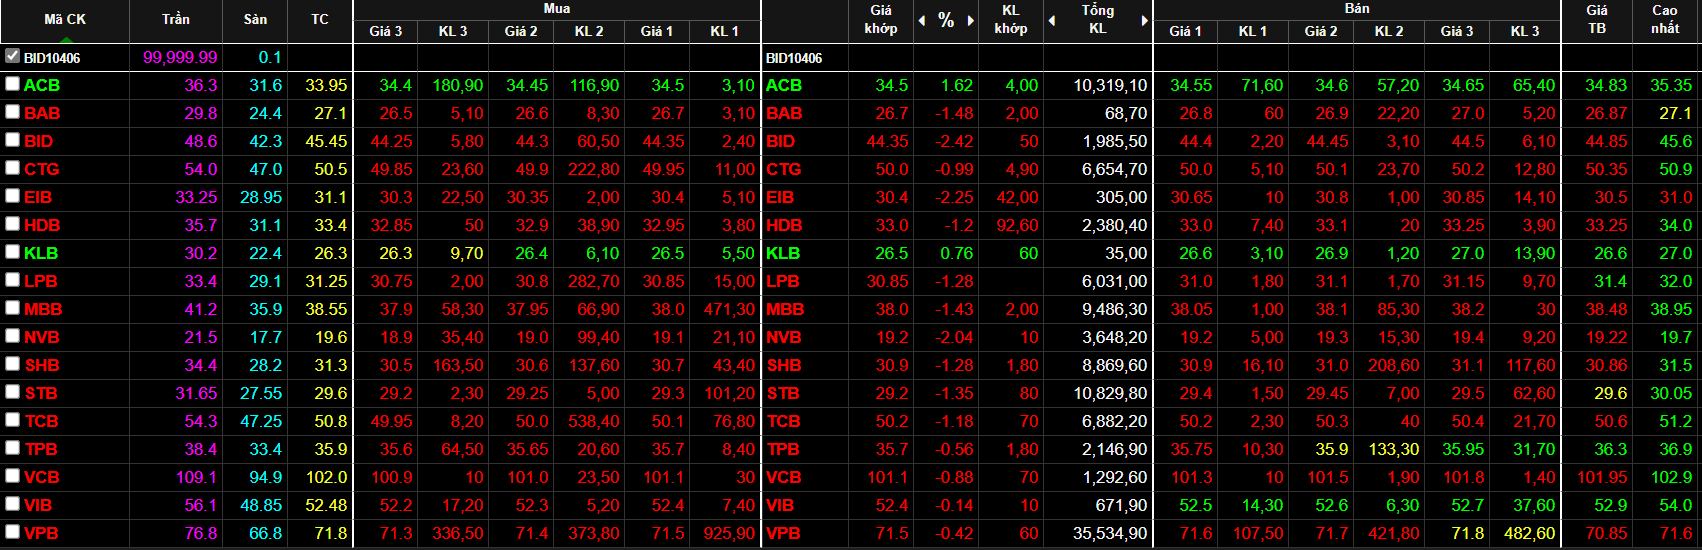Screen dimensions: 1702x550
Task: Tick the MBB row checkbox
Action: pyautogui.click(x=12, y=308)
